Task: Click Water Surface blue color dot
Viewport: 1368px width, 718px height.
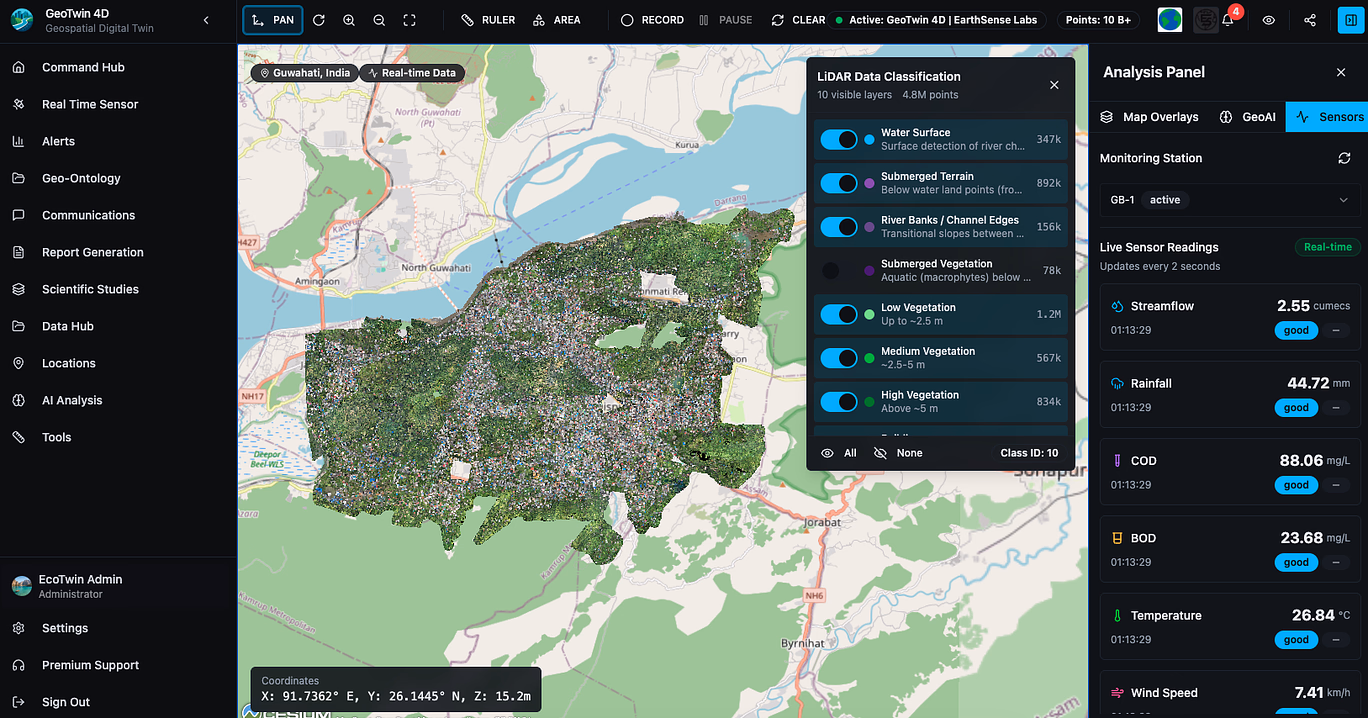Action: [869, 140]
